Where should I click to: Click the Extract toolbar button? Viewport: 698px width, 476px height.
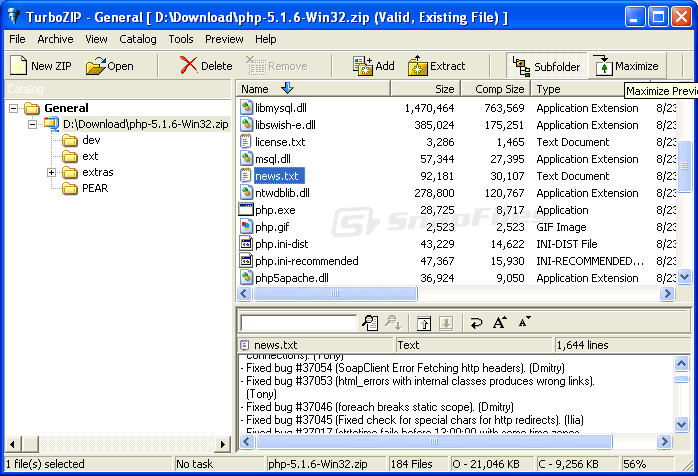pyautogui.click(x=436, y=66)
